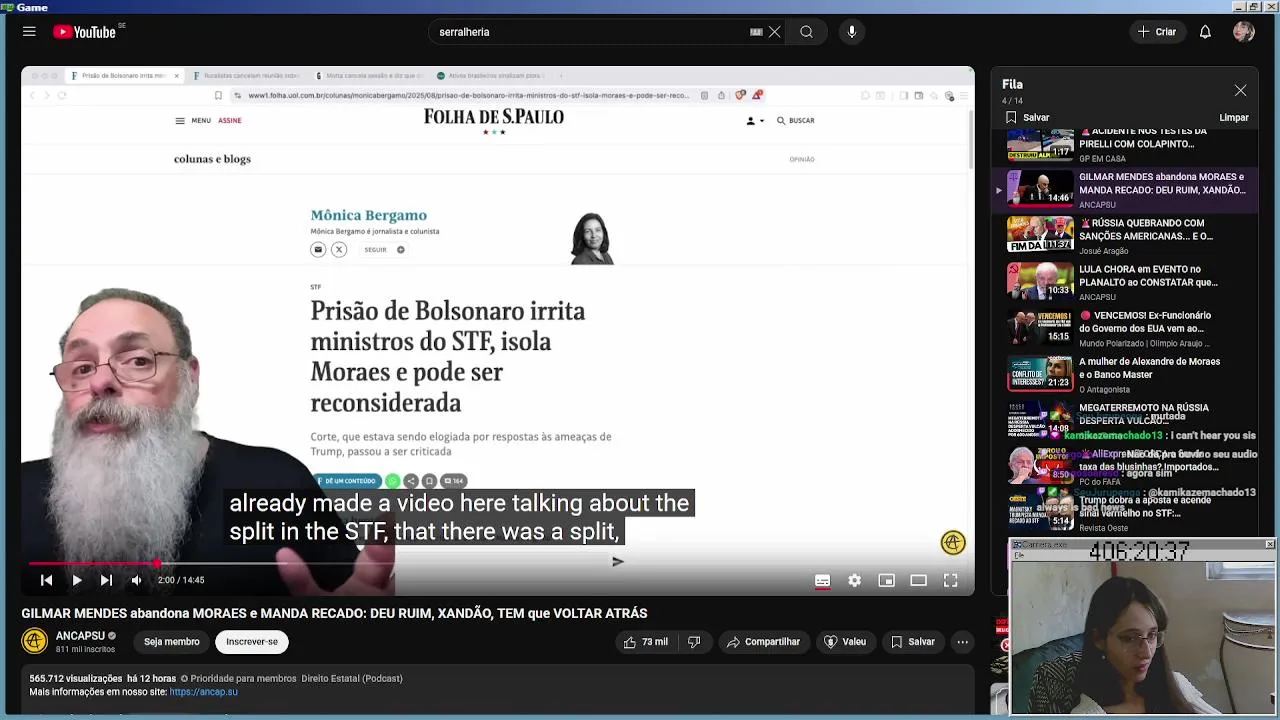
Task: Like the video with 73 mil thumbs up
Action: 646,642
